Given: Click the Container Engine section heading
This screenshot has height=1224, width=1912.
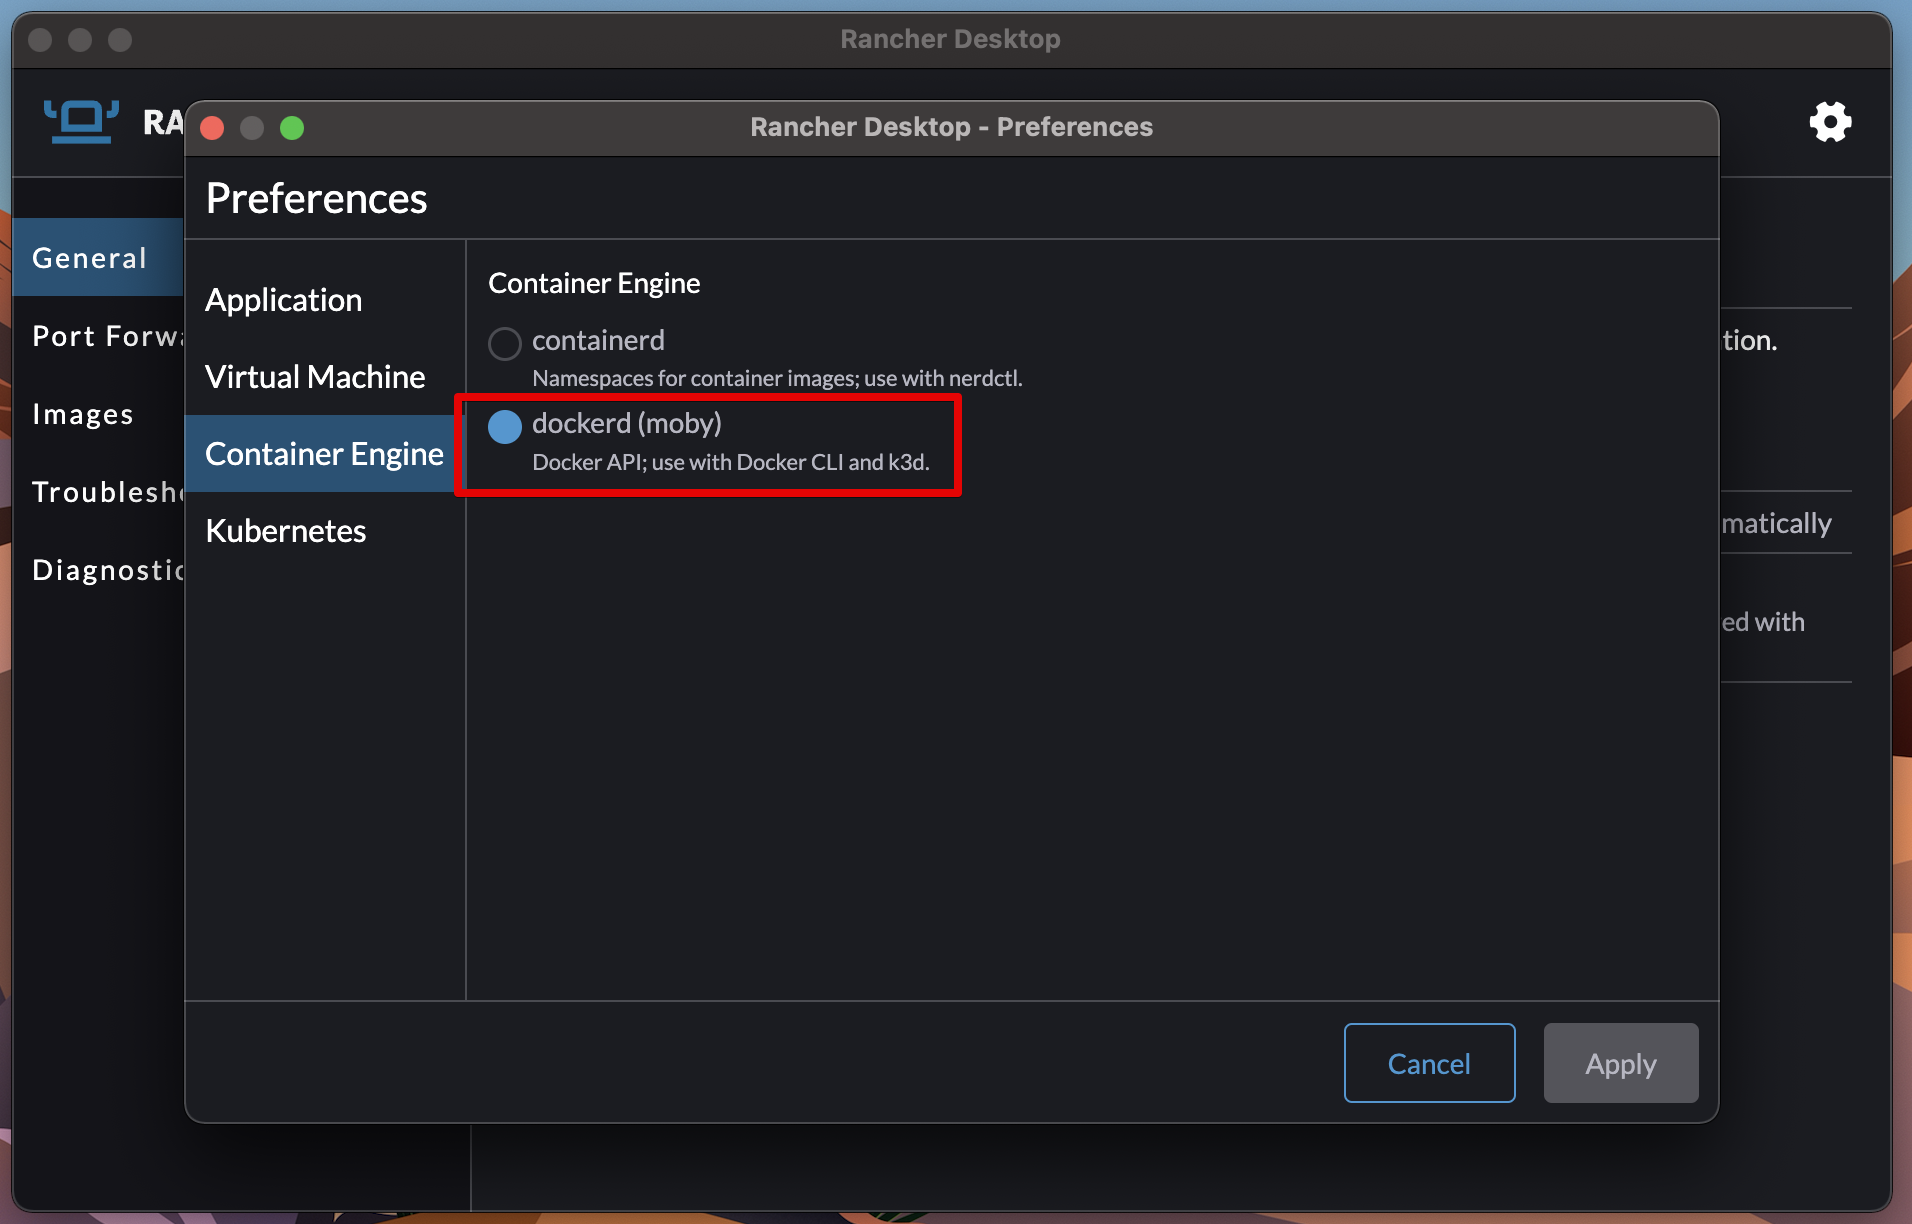Looking at the screenshot, I should point(594,283).
